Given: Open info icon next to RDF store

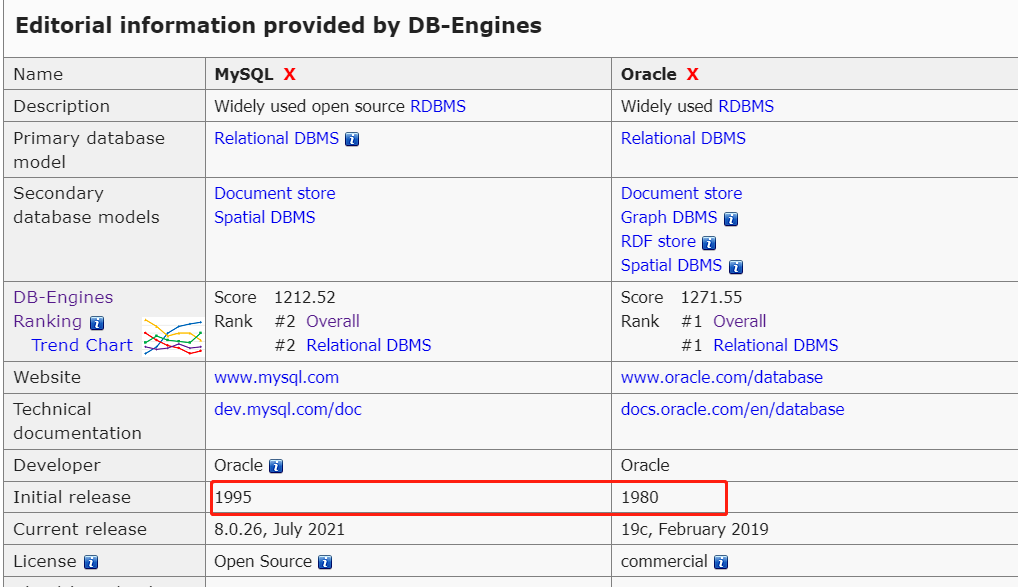Looking at the screenshot, I should [709, 243].
